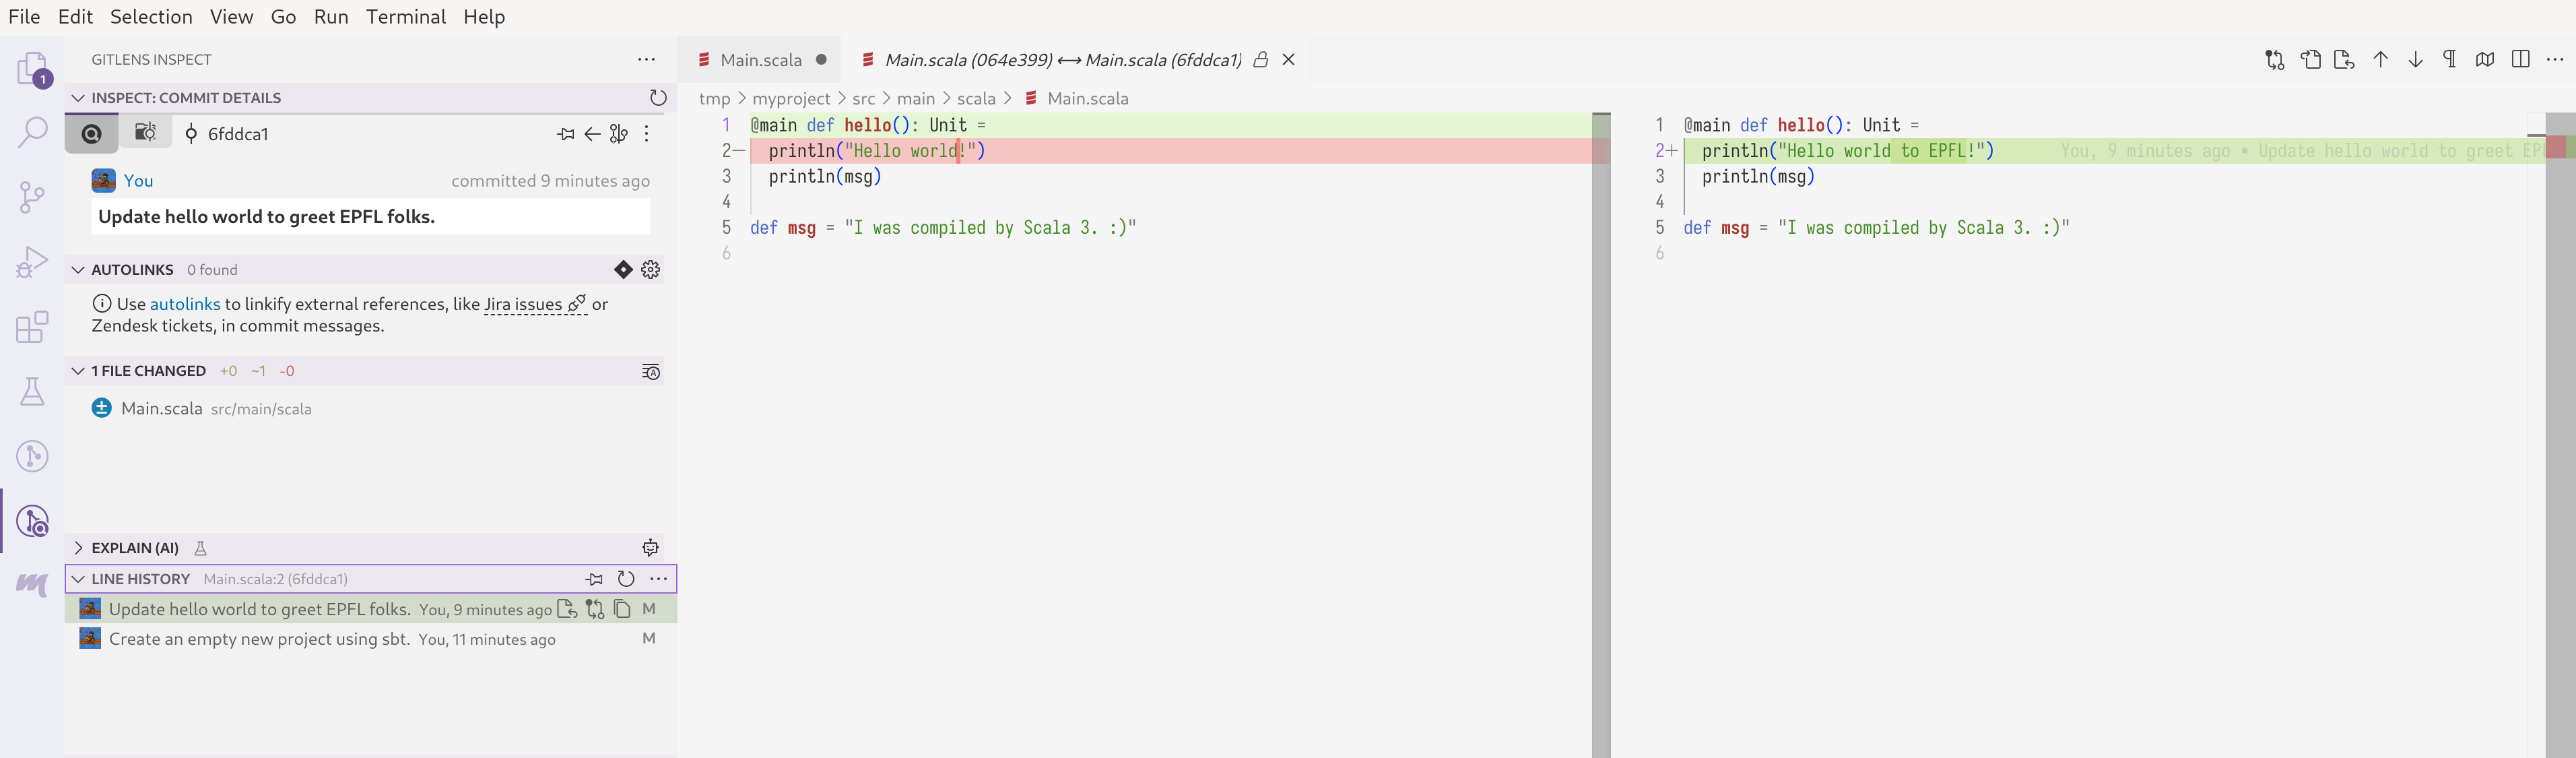Collapse the Autolinks section
This screenshot has width=2576, height=758.
pos(78,269)
